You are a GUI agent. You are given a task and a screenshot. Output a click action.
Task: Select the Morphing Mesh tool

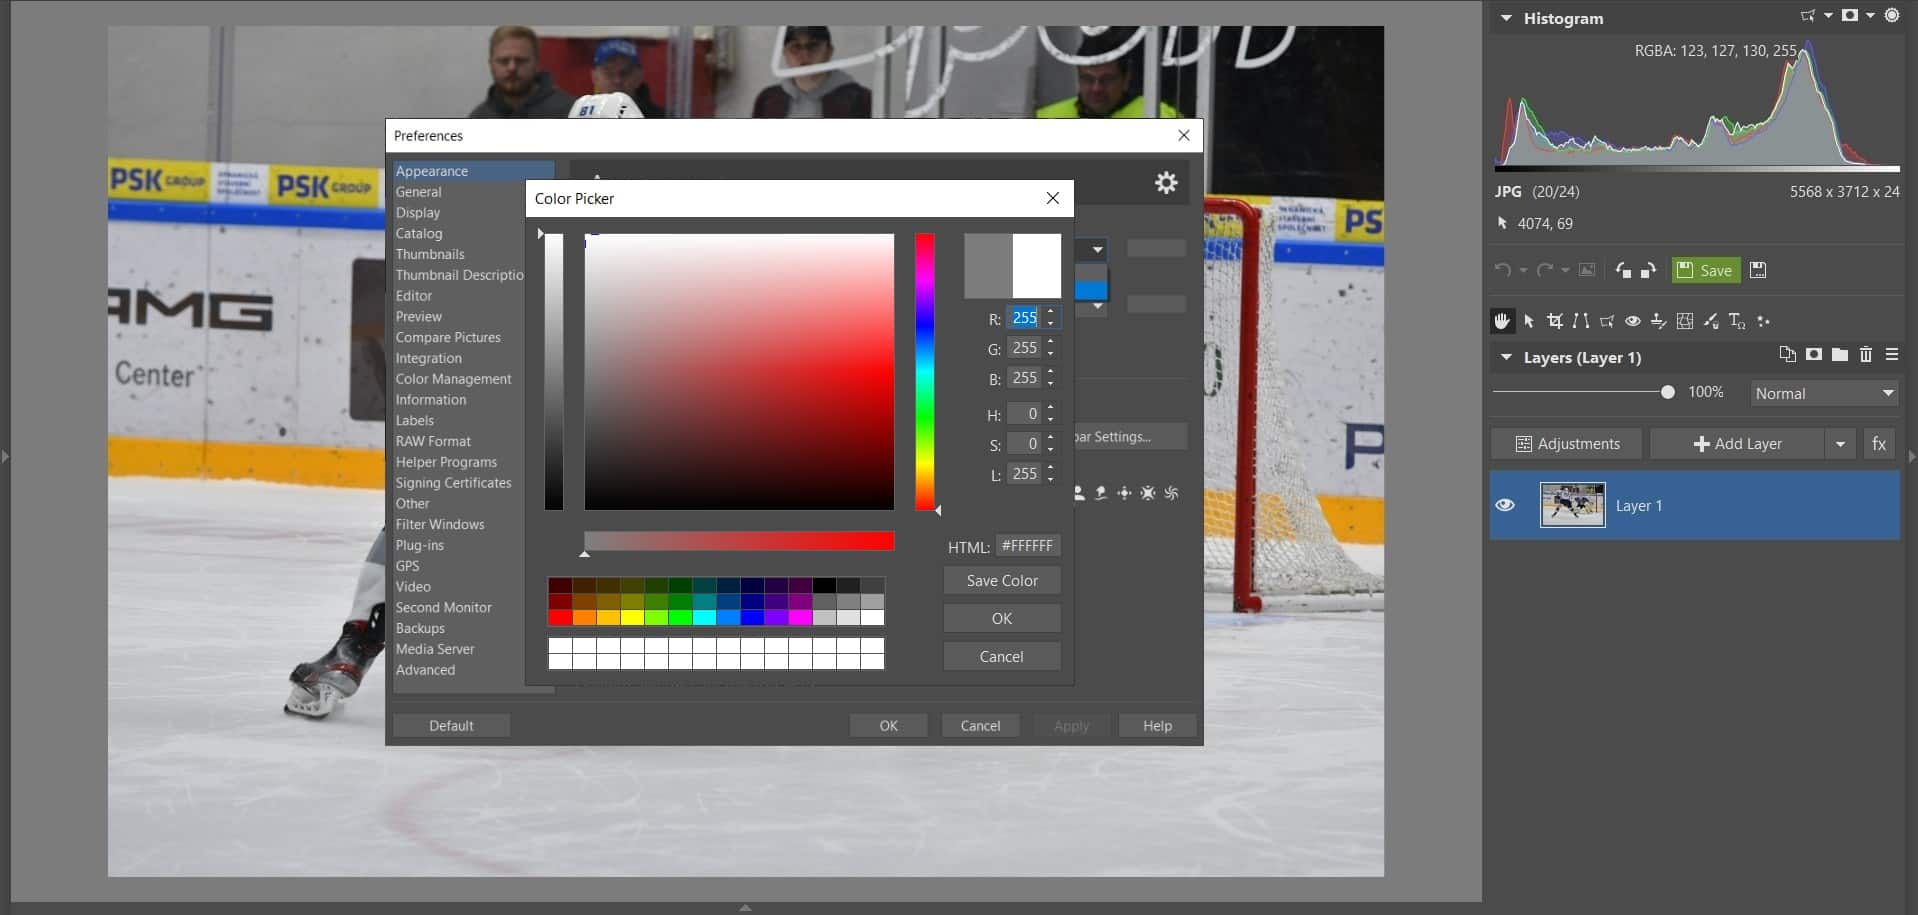tap(1685, 321)
